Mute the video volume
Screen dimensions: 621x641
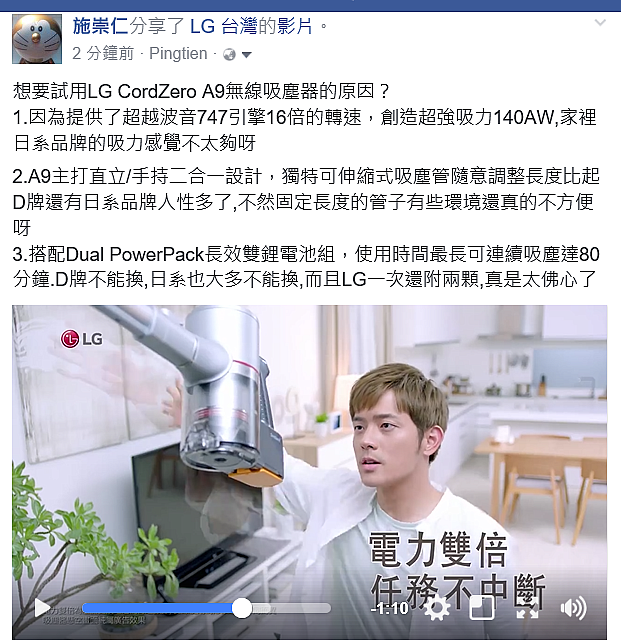[x=573, y=608]
